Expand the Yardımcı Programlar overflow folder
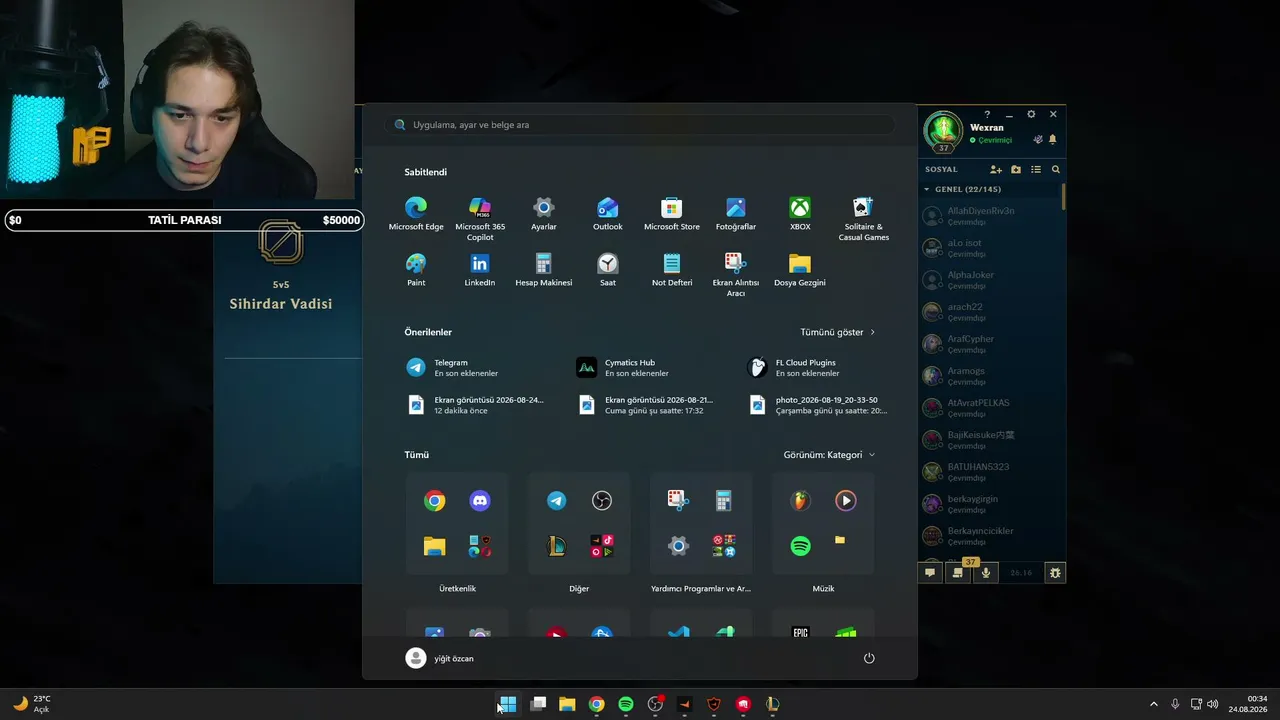This screenshot has width=1280, height=720. click(x=724, y=546)
